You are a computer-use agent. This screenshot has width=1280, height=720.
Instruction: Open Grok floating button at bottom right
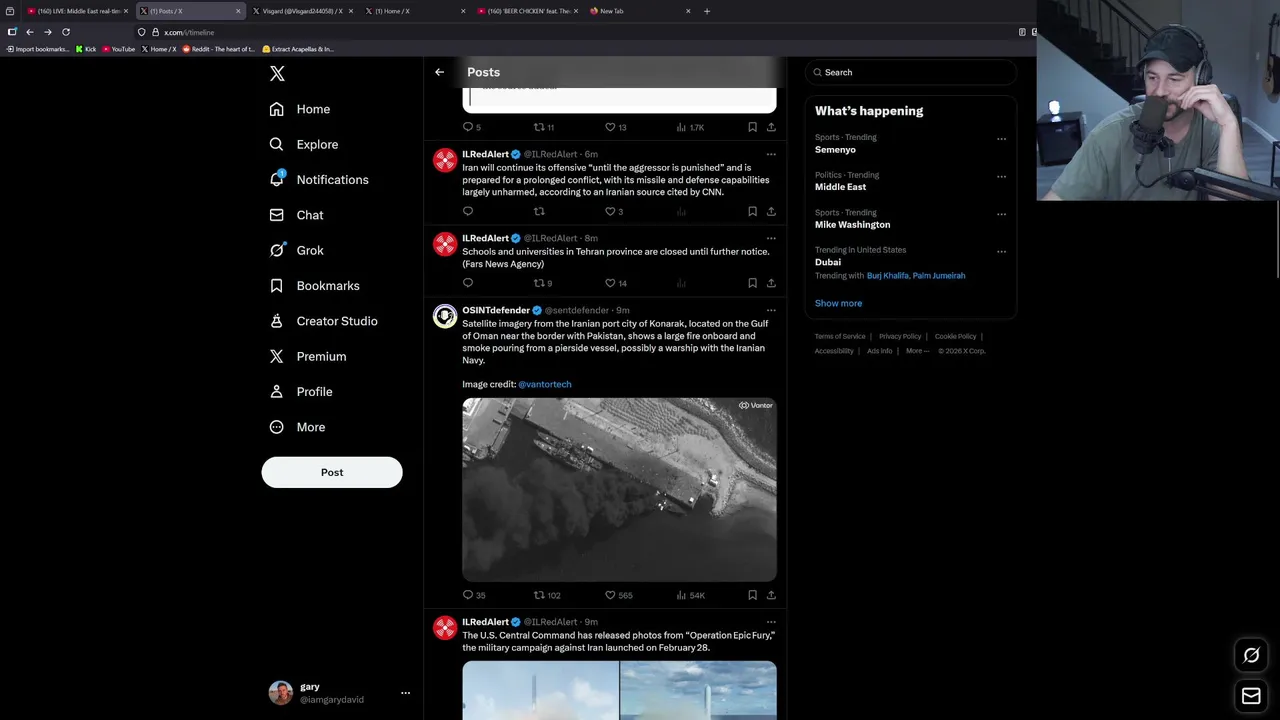point(1251,656)
